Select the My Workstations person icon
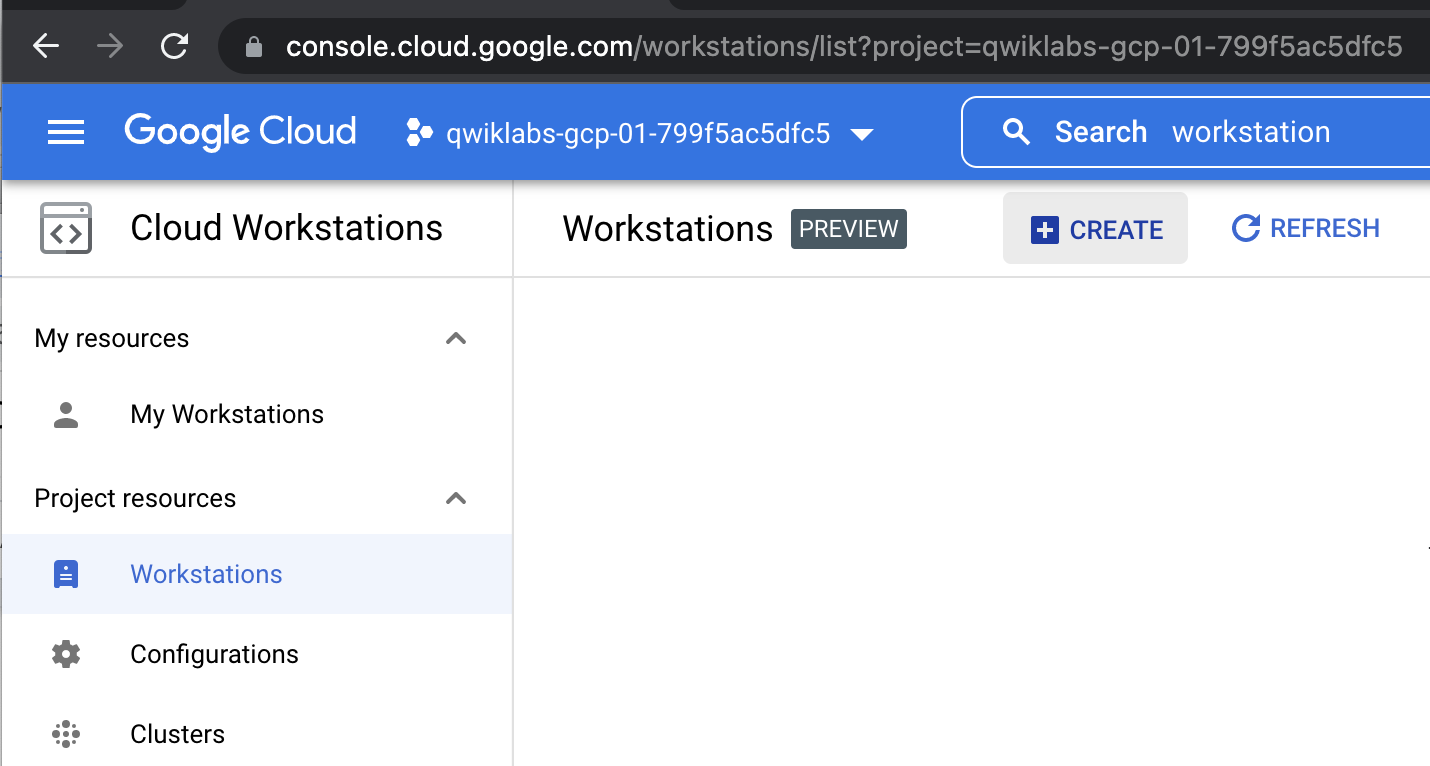 (x=65, y=414)
